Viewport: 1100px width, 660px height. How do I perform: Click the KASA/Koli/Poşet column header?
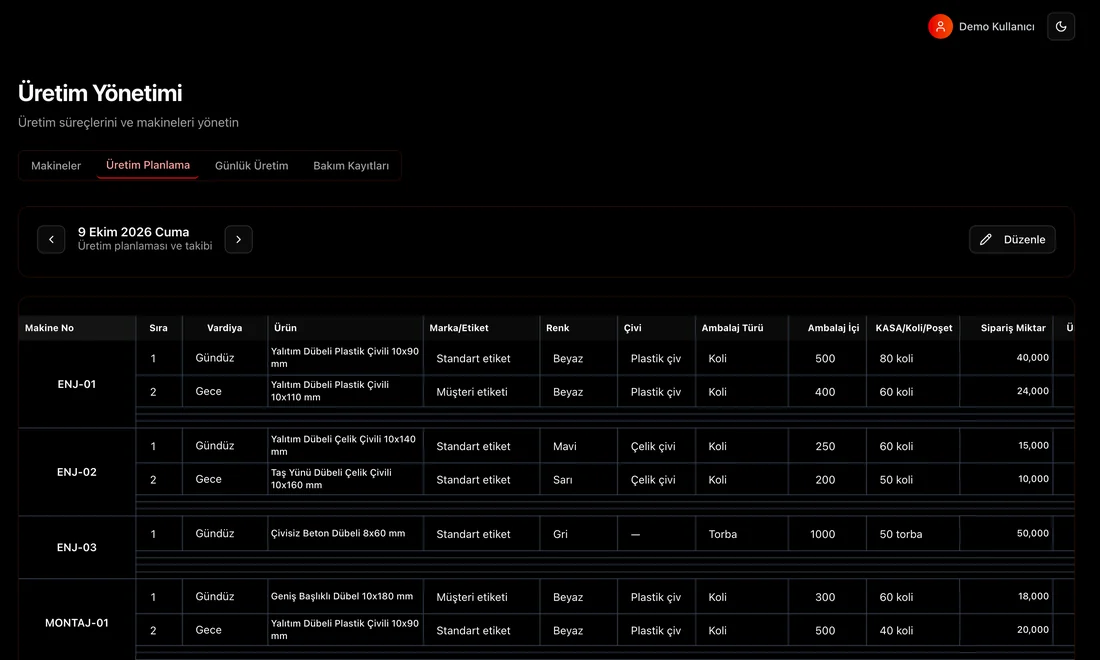coord(914,328)
